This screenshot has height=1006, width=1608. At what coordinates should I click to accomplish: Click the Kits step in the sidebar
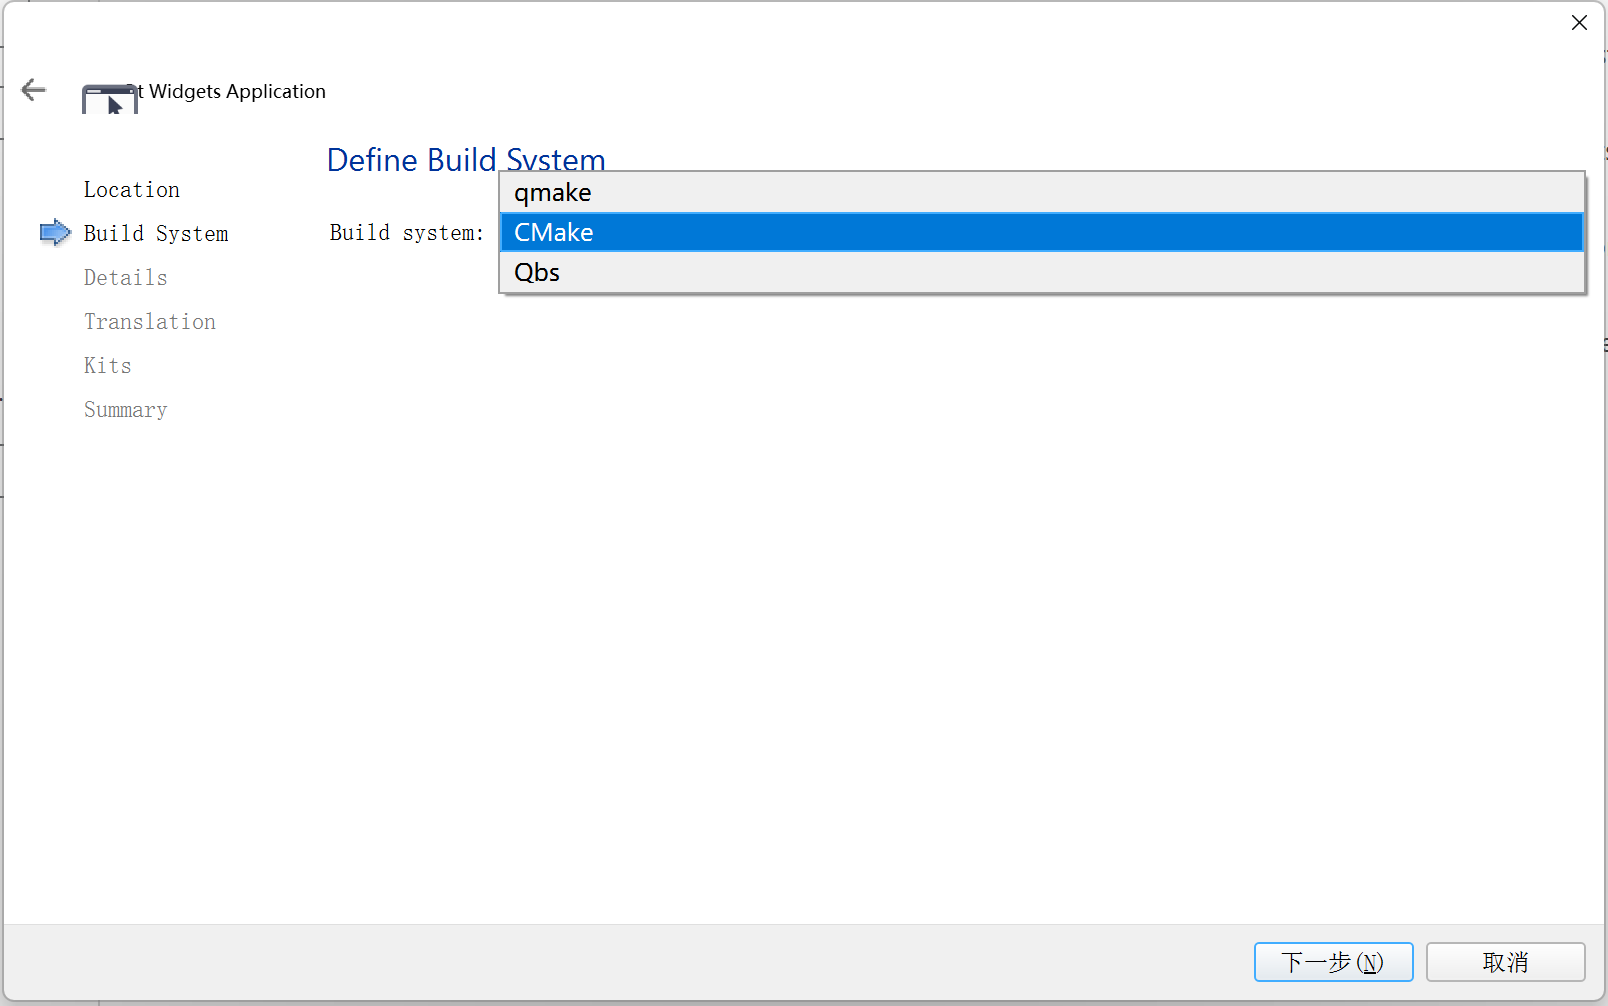click(x=108, y=366)
